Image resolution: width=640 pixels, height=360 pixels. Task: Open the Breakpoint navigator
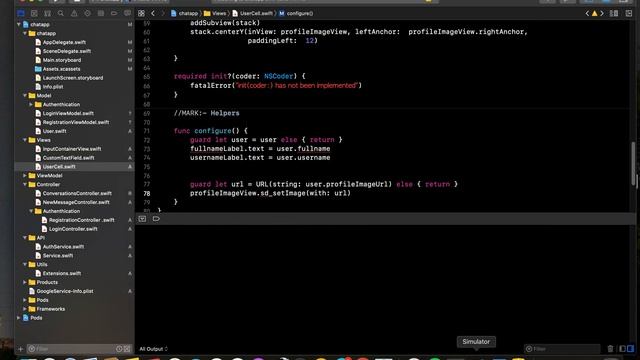coord(114,13)
